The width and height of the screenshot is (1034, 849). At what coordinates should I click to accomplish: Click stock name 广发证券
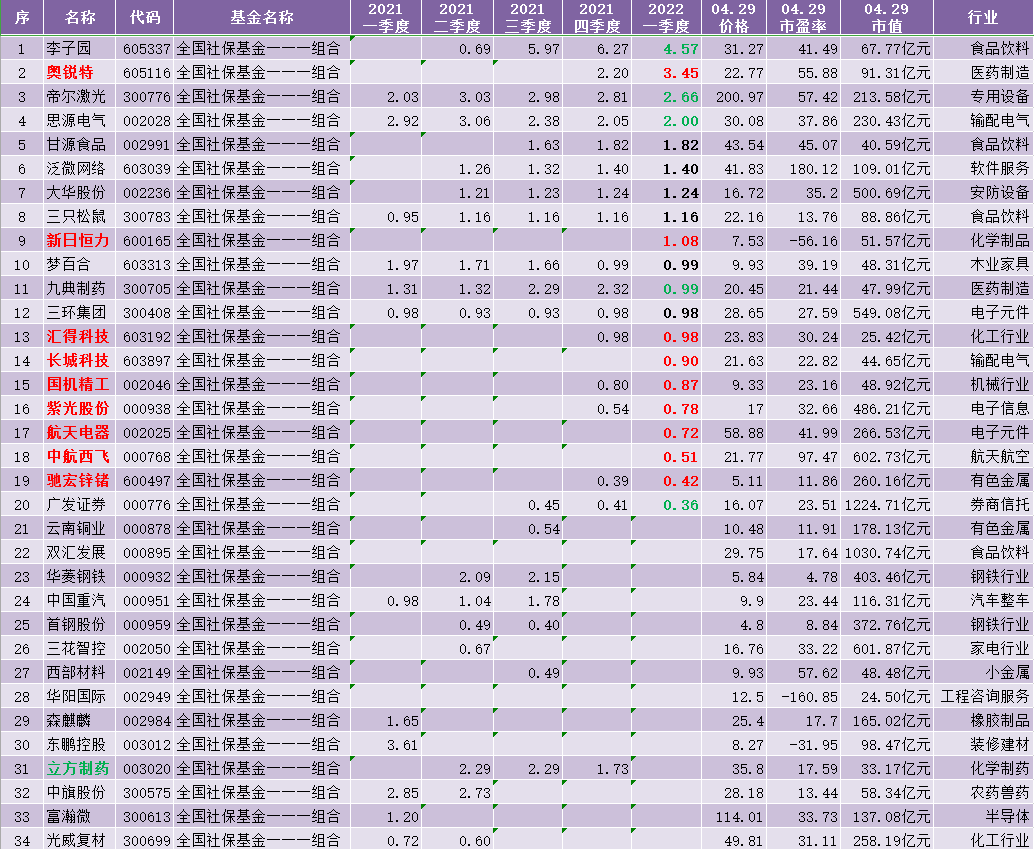[x=76, y=505]
